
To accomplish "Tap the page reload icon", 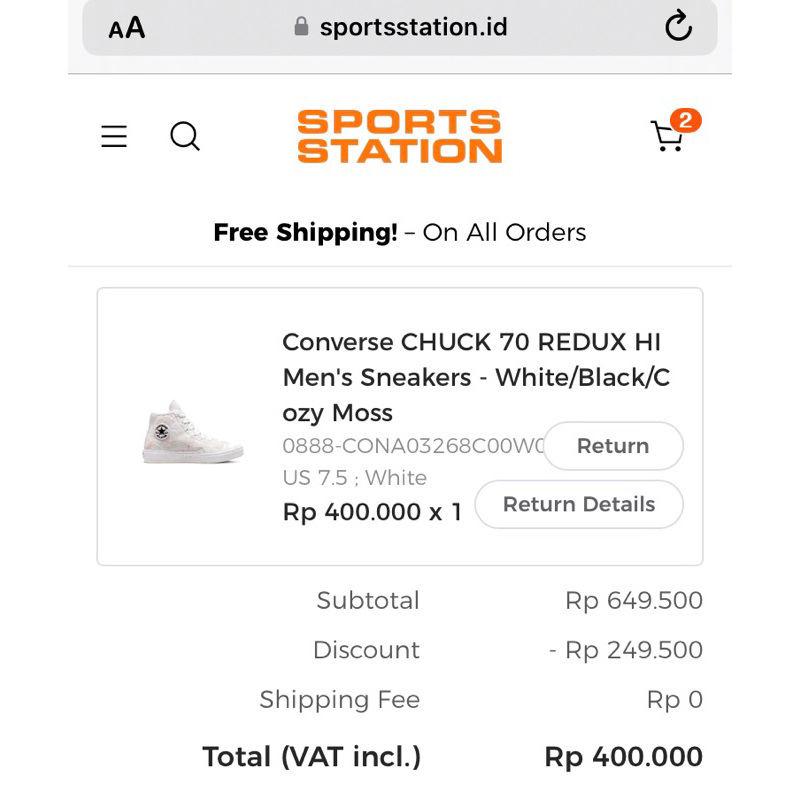I will (x=680, y=27).
